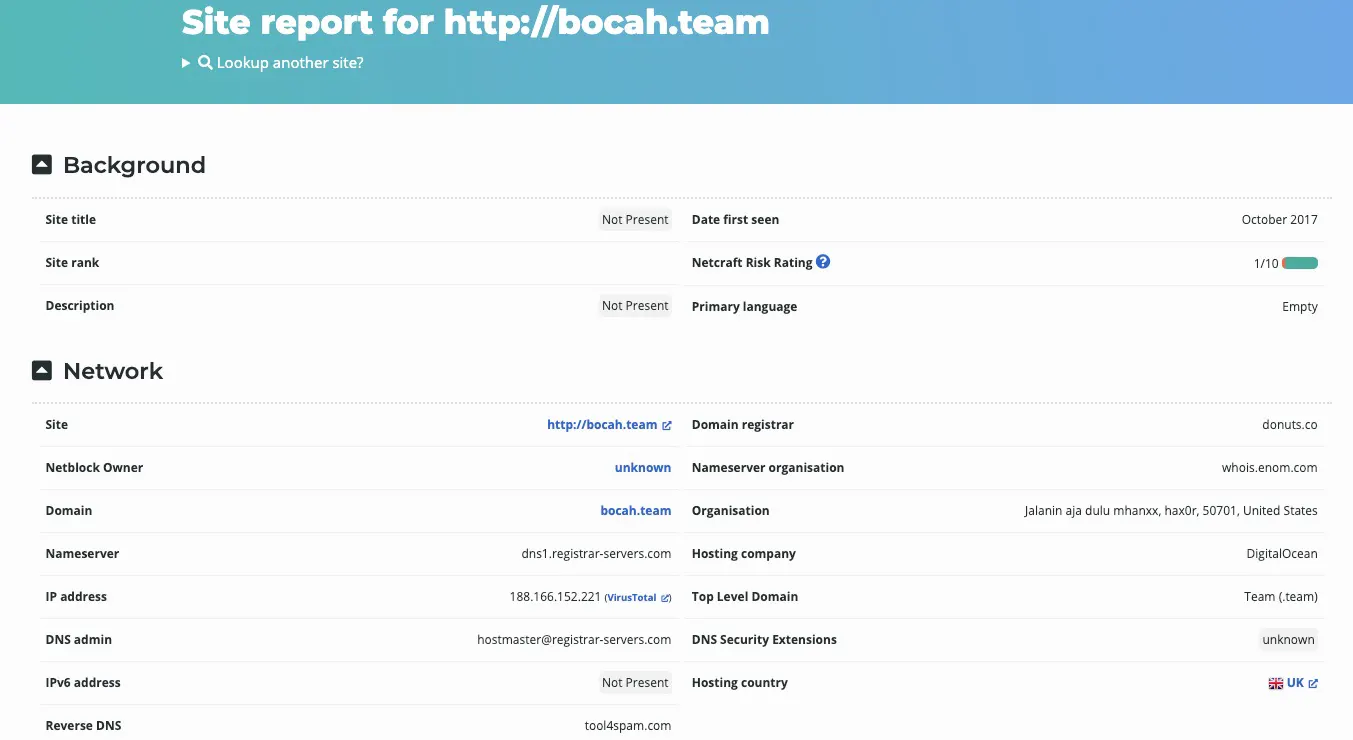The image size is (1353, 740).
Task: Click the Site report page heading
Action: click(x=474, y=21)
